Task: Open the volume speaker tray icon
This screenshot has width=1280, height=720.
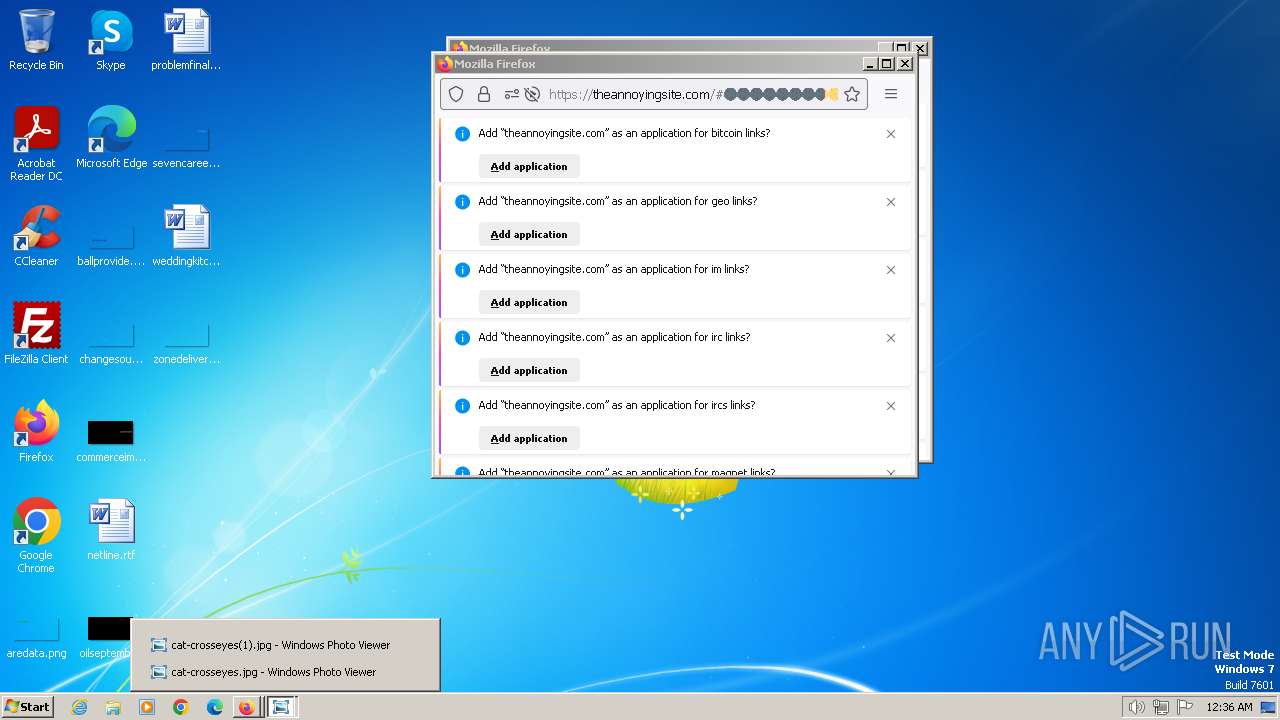Action: coord(1136,707)
